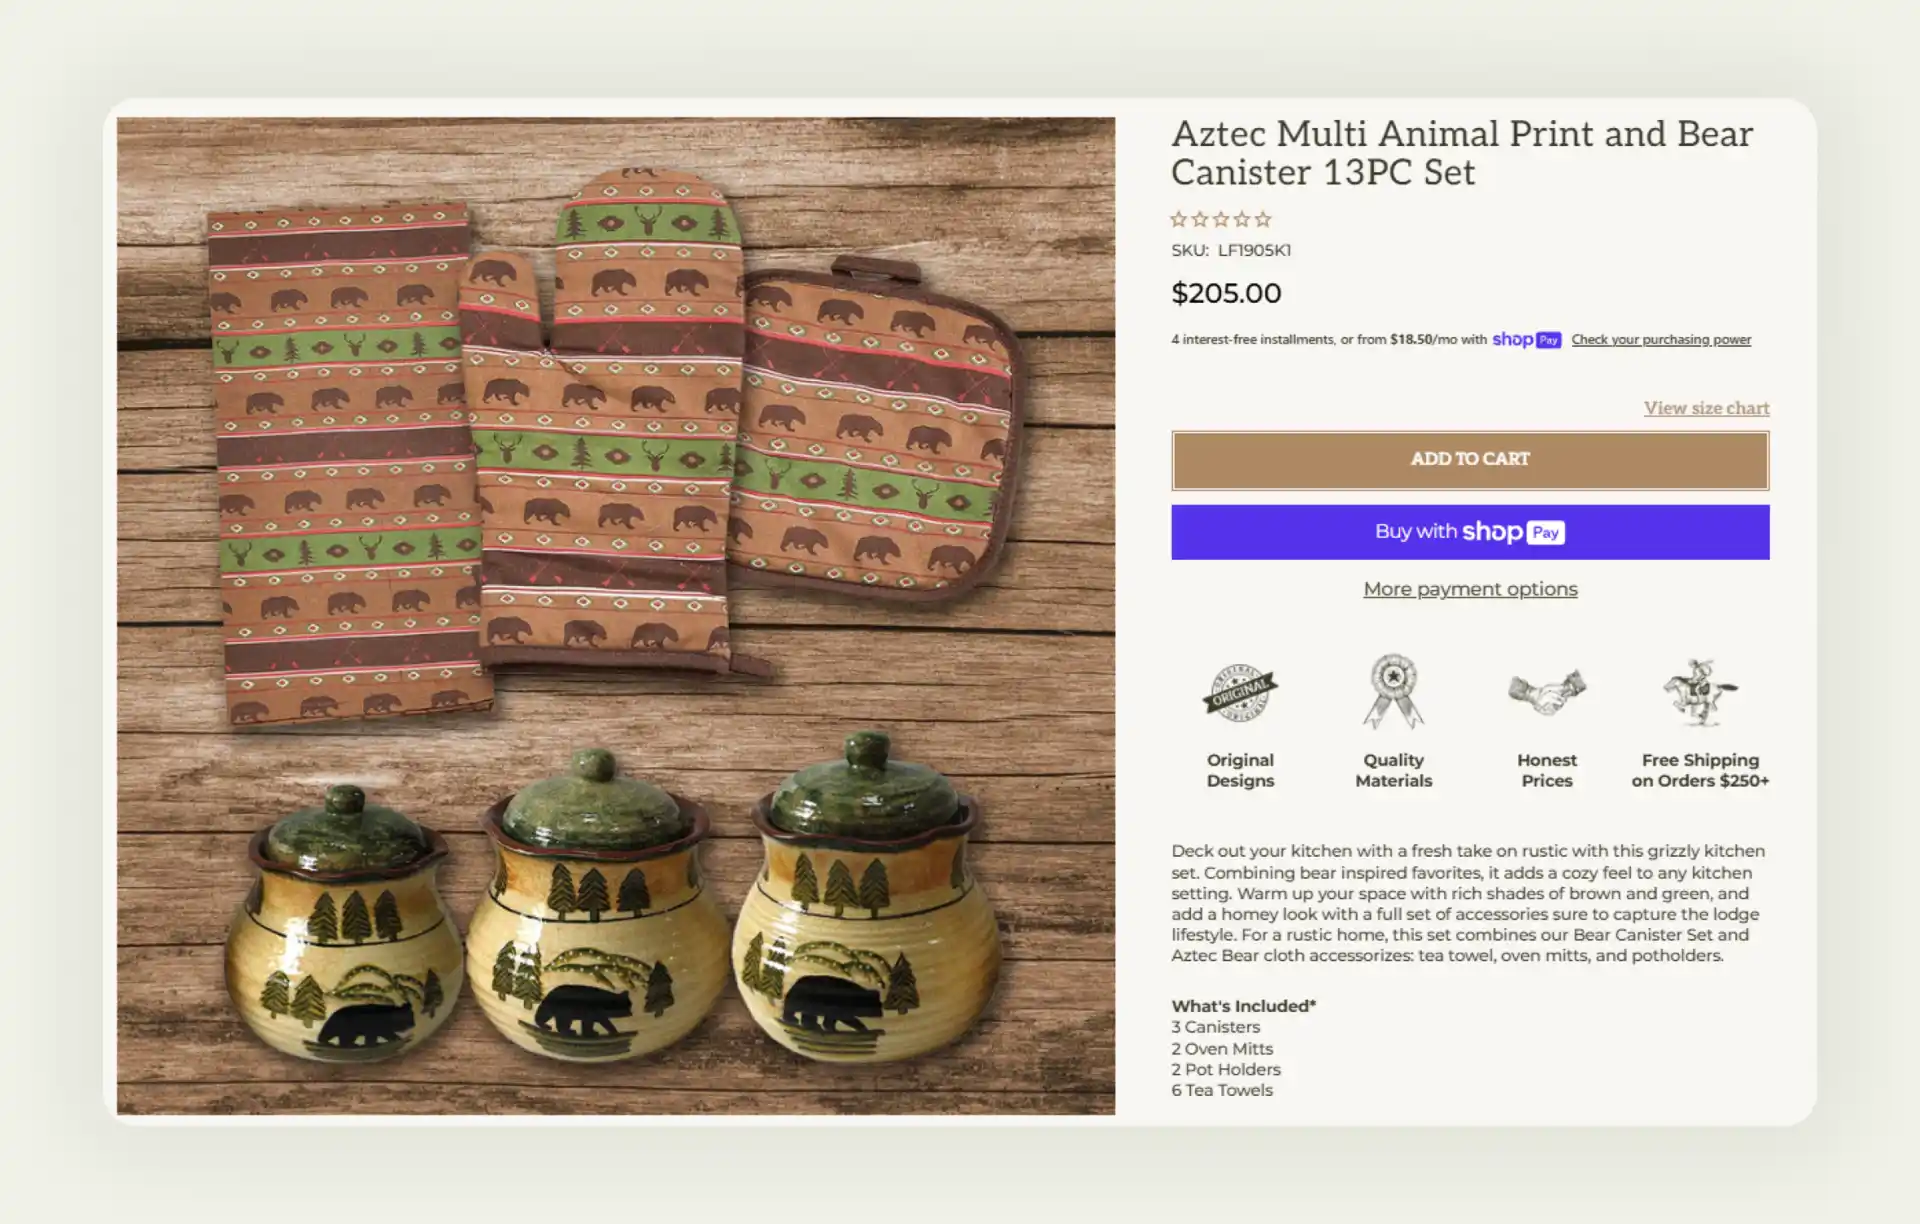Click the Shop Pay logo in installment text
This screenshot has height=1224, width=1920.
click(x=1524, y=339)
